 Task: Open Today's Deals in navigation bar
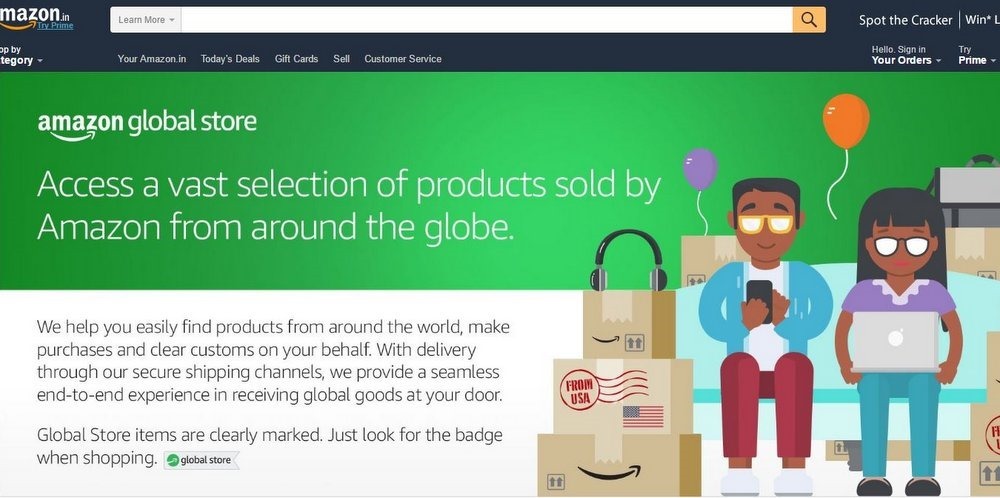pyautogui.click(x=230, y=59)
